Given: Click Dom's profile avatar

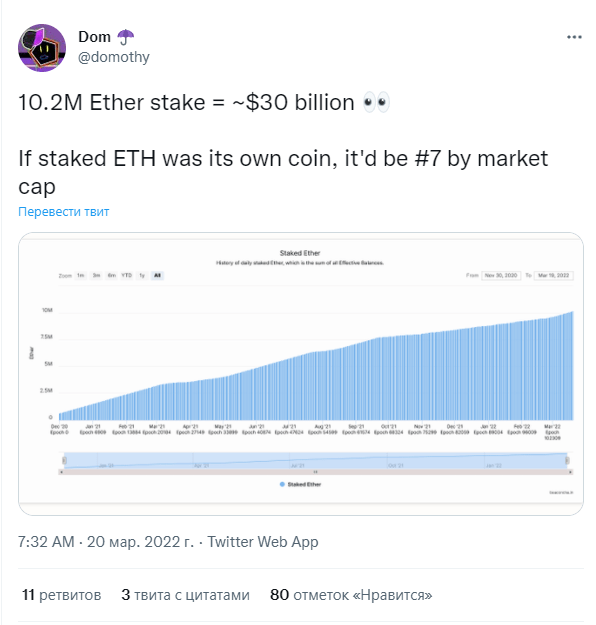Looking at the screenshot, I should click(42, 48).
